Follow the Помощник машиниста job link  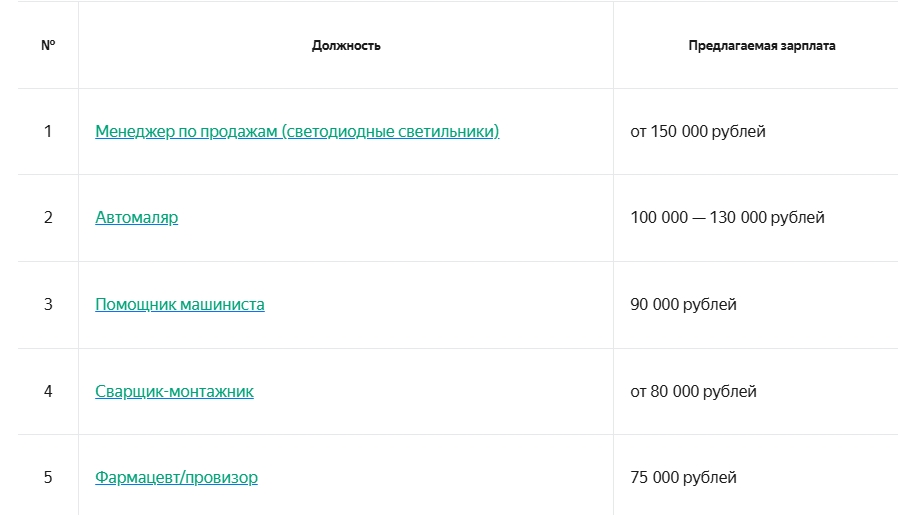point(180,304)
